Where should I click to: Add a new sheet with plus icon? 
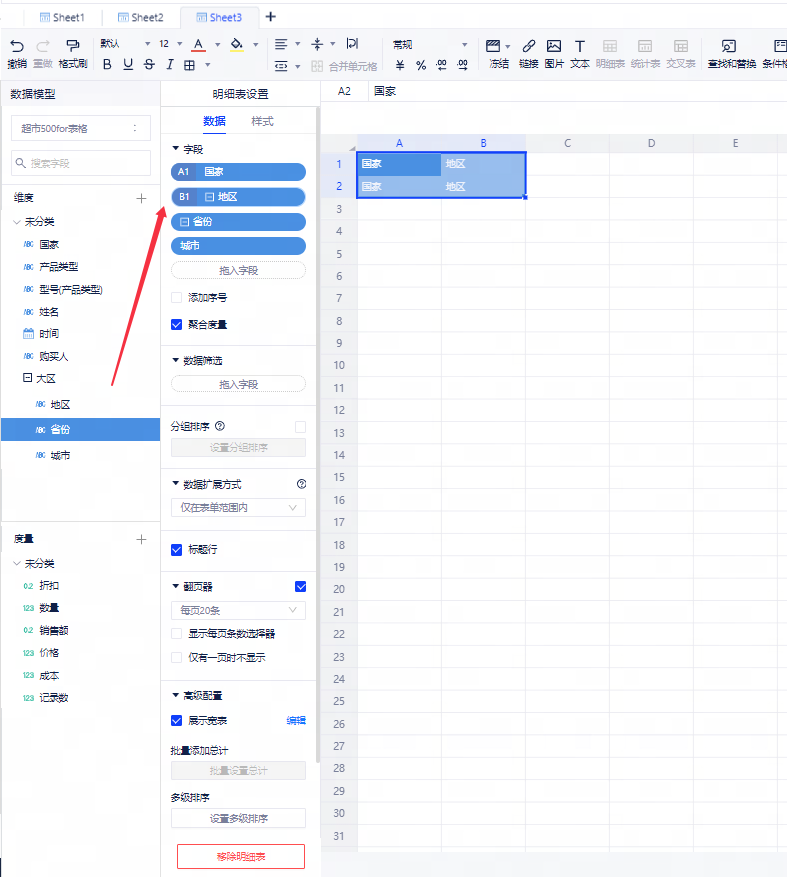click(x=271, y=17)
